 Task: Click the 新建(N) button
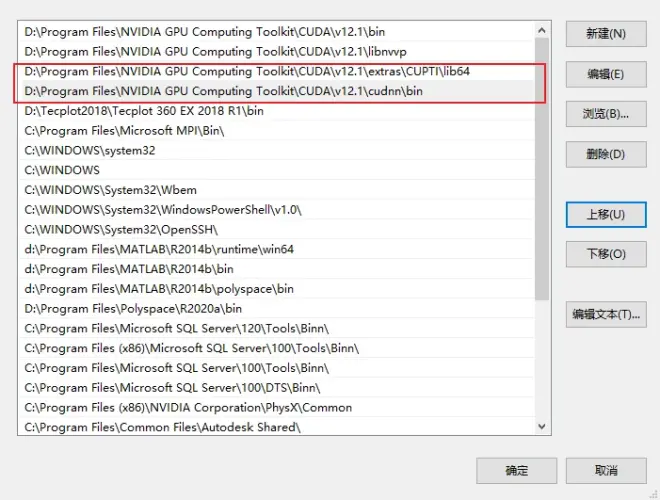606,34
